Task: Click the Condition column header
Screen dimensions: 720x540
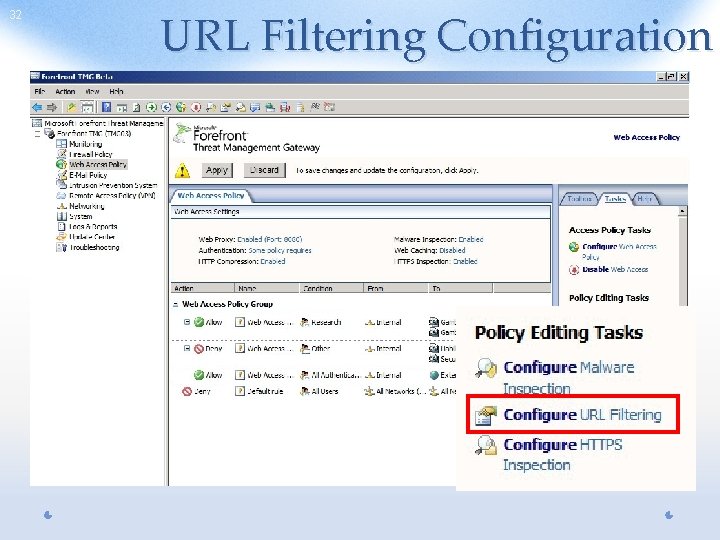Action: (332, 288)
